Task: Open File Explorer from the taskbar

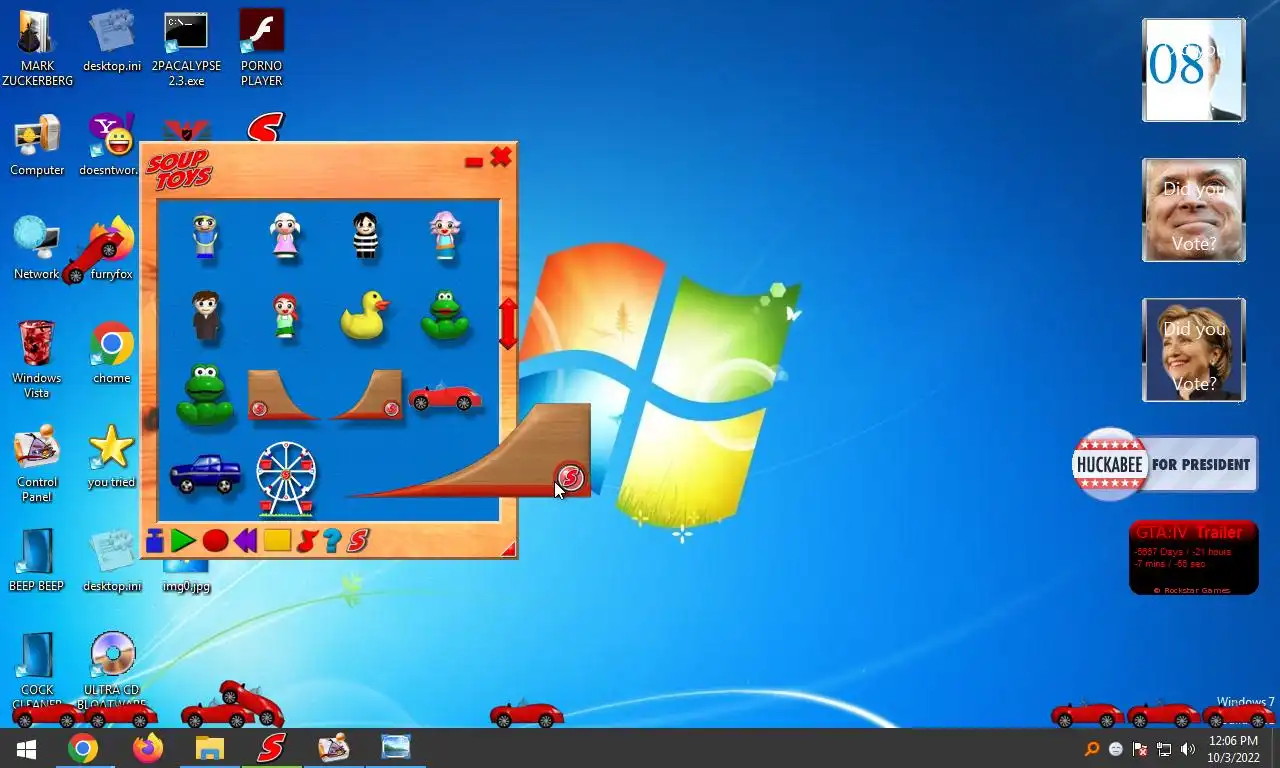Action: 209,748
